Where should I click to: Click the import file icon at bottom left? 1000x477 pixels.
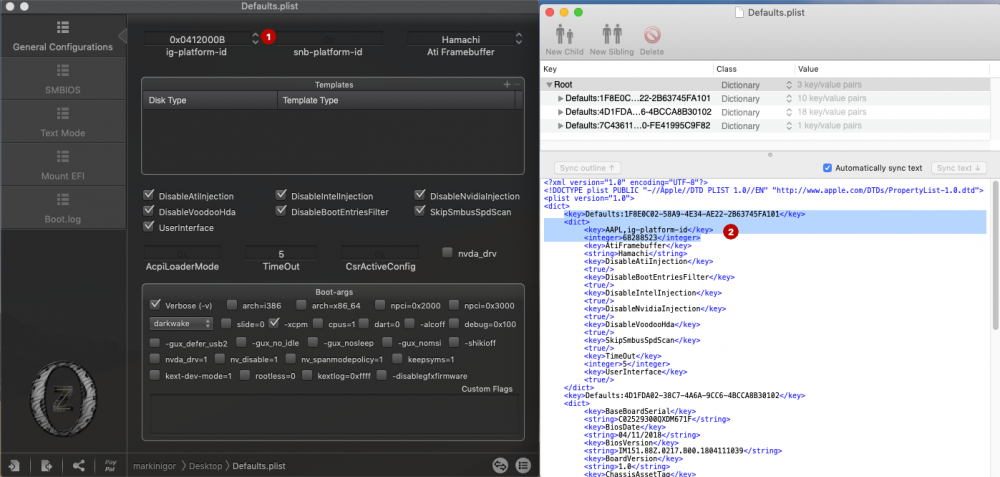(x=14, y=466)
